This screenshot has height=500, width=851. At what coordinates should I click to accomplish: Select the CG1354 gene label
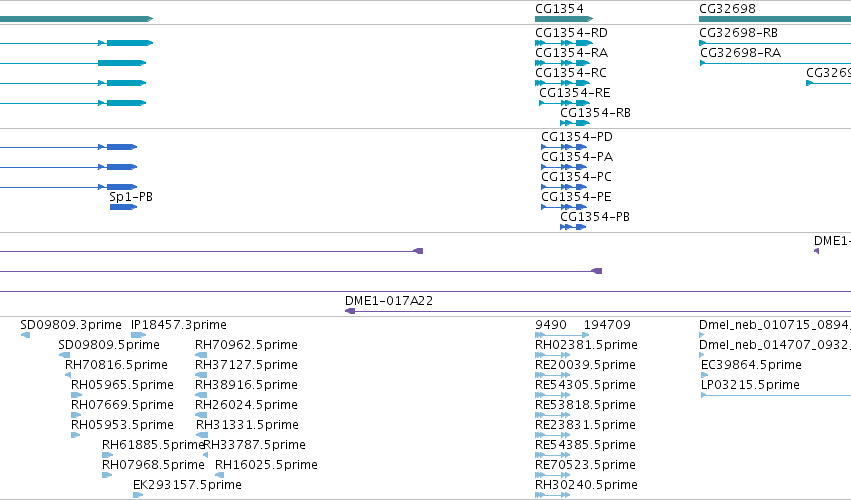(x=559, y=9)
